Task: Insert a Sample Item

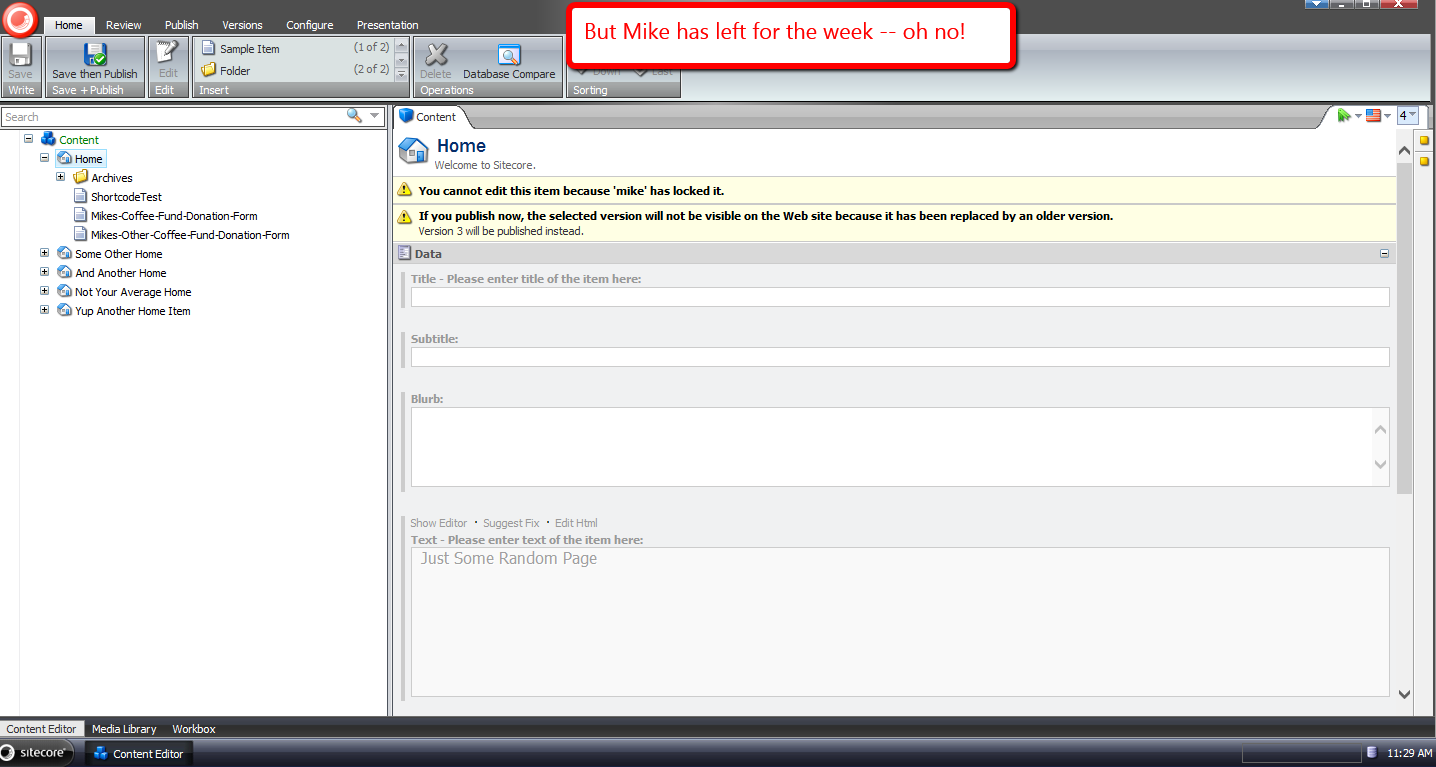Action: pyautogui.click(x=249, y=49)
